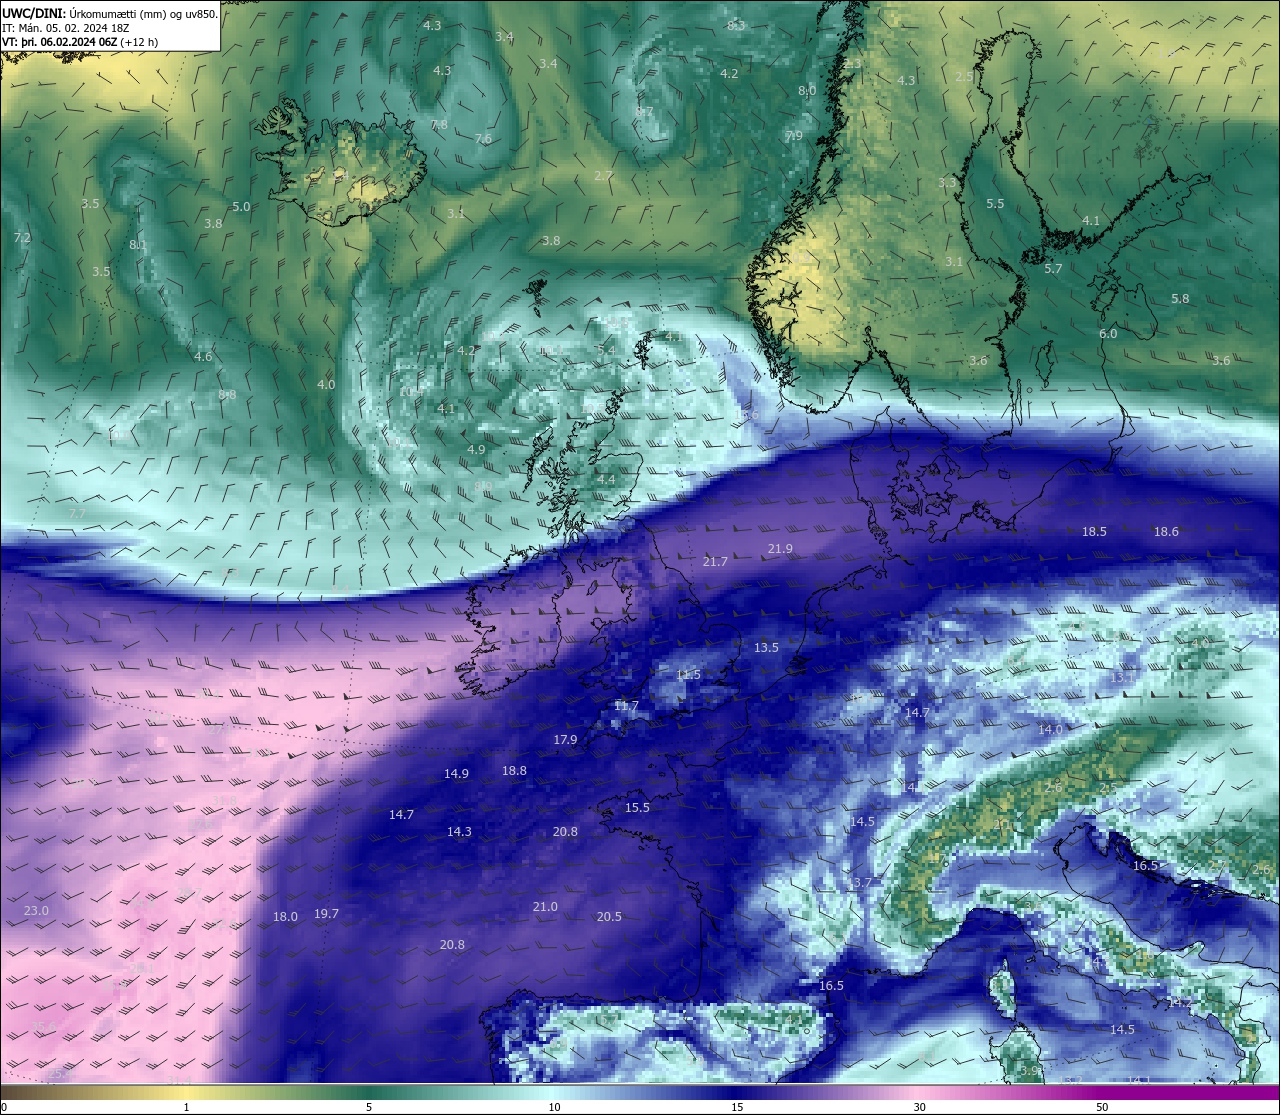Click the map value 11.5

[x=688, y=674]
